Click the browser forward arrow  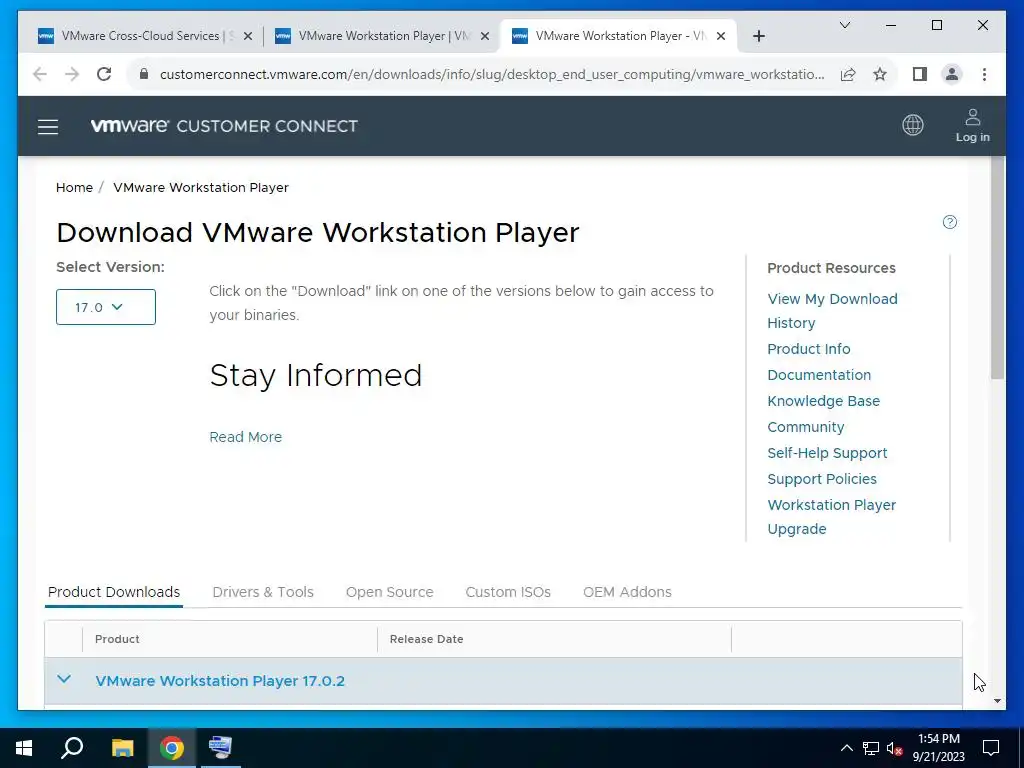tap(72, 74)
